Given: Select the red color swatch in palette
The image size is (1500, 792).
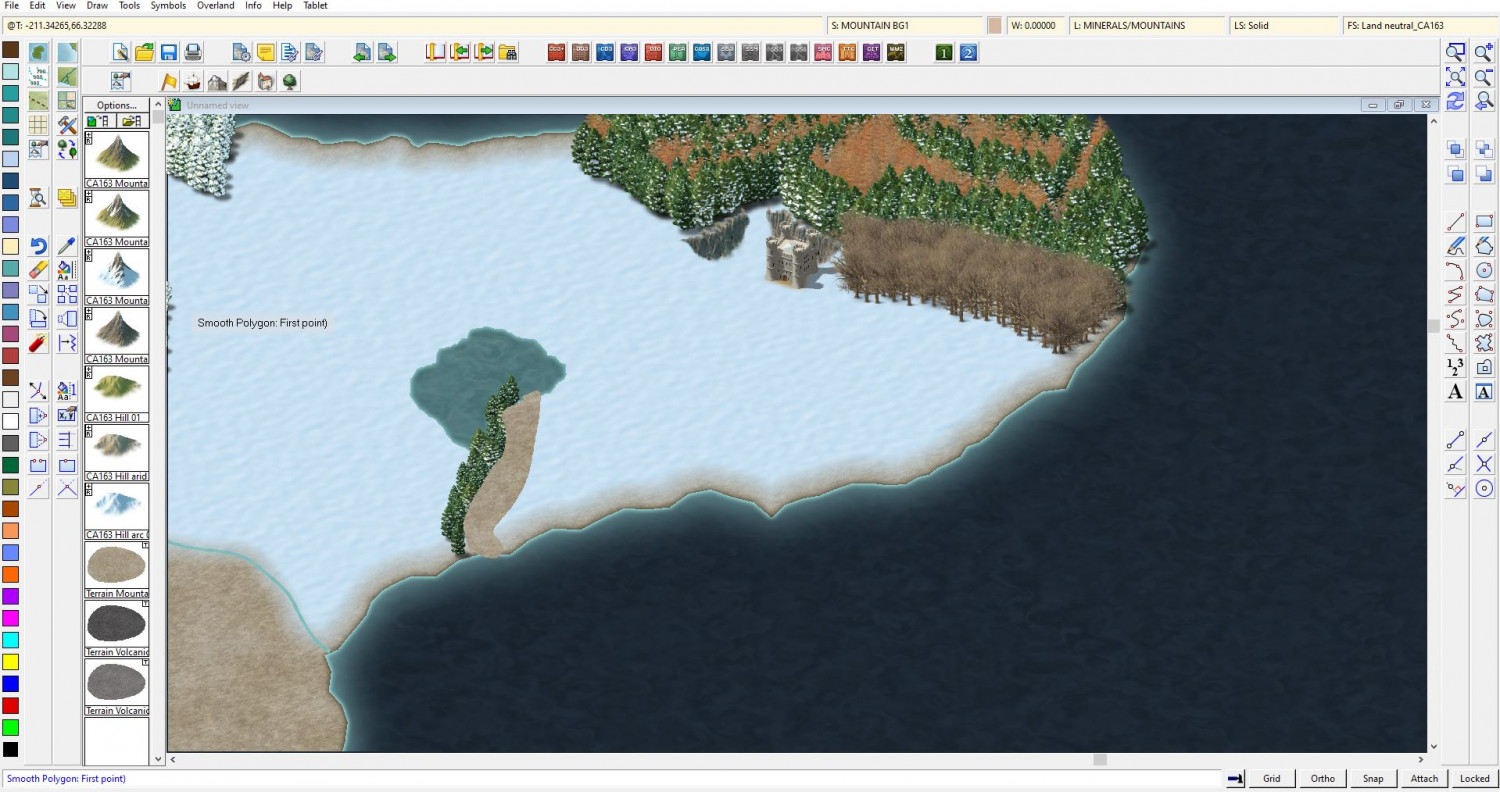Looking at the screenshot, I should [x=10, y=706].
